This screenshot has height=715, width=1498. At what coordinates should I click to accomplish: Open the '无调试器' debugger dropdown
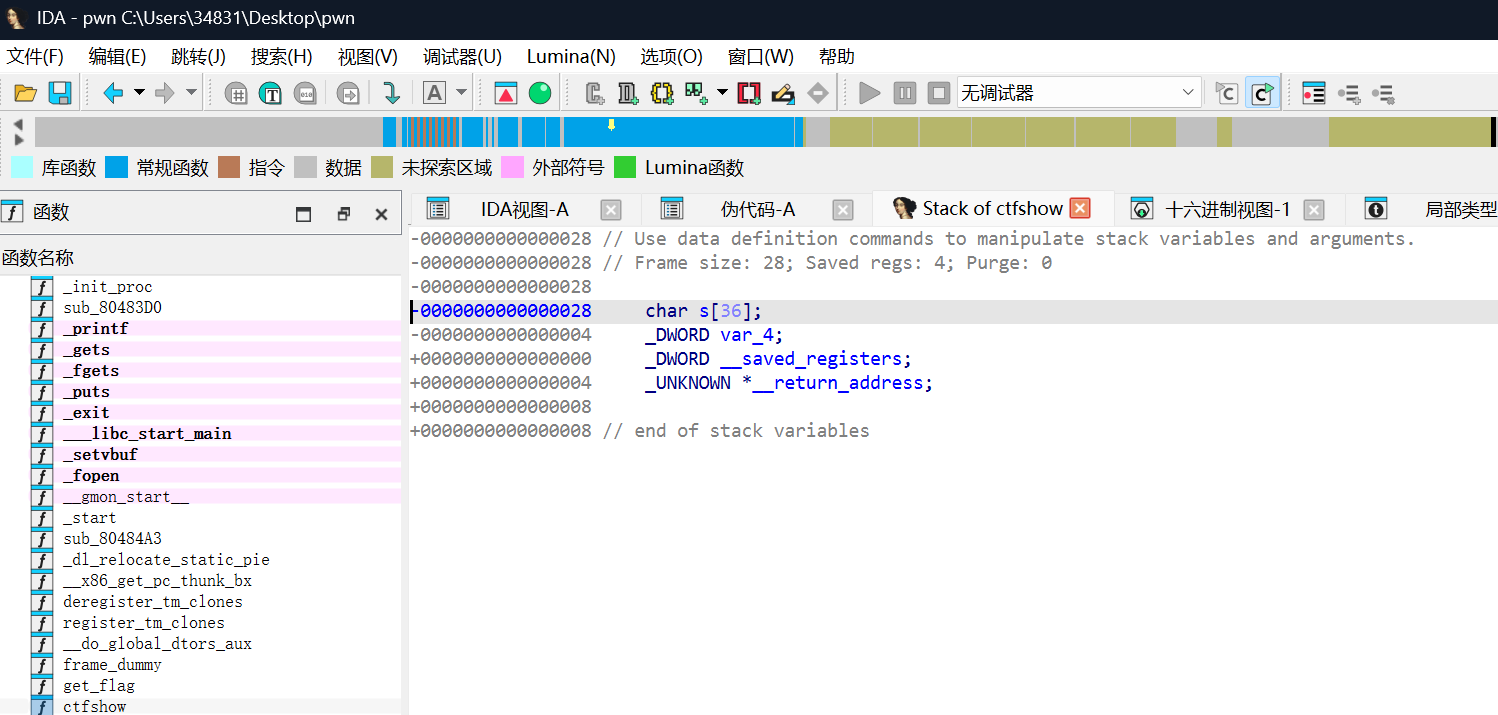pyautogui.click(x=1078, y=94)
